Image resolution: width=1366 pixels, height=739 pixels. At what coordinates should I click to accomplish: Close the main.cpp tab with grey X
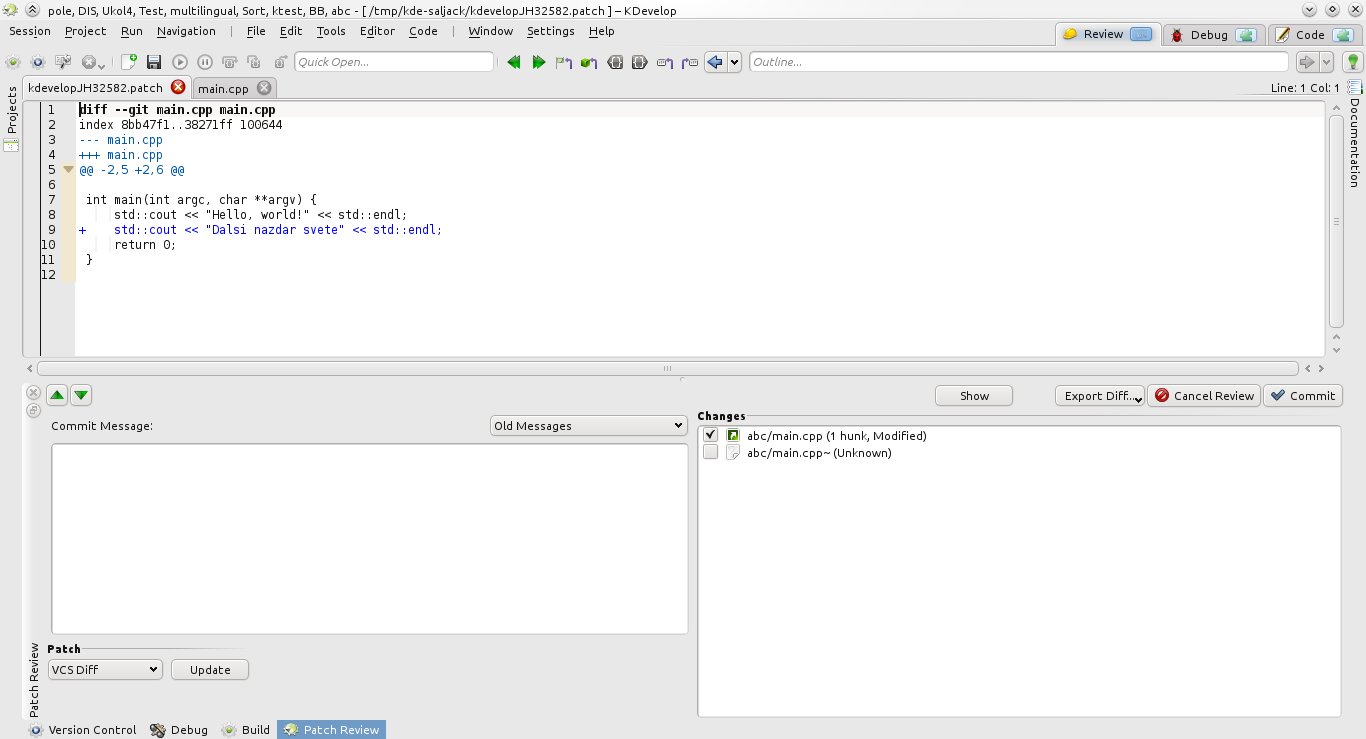pyautogui.click(x=264, y=88)
